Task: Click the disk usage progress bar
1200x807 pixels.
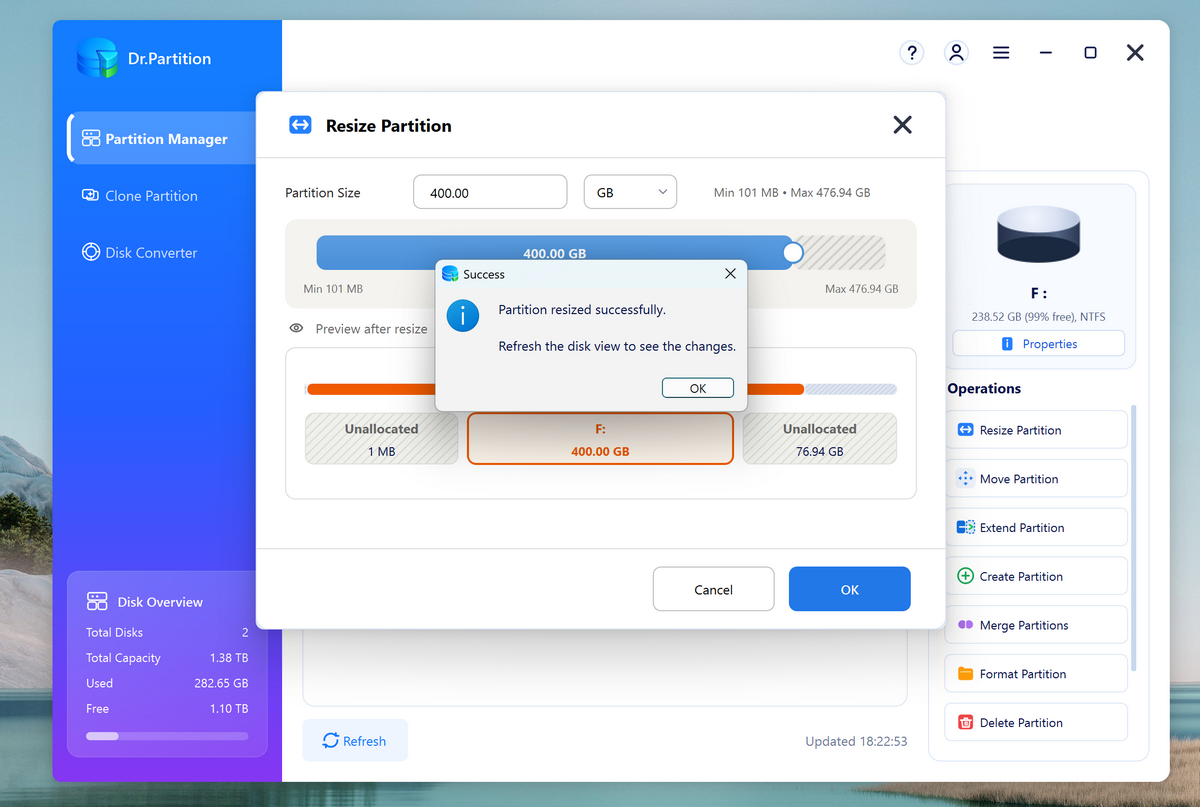Action: pyautogui.click(x=167, y=735)
